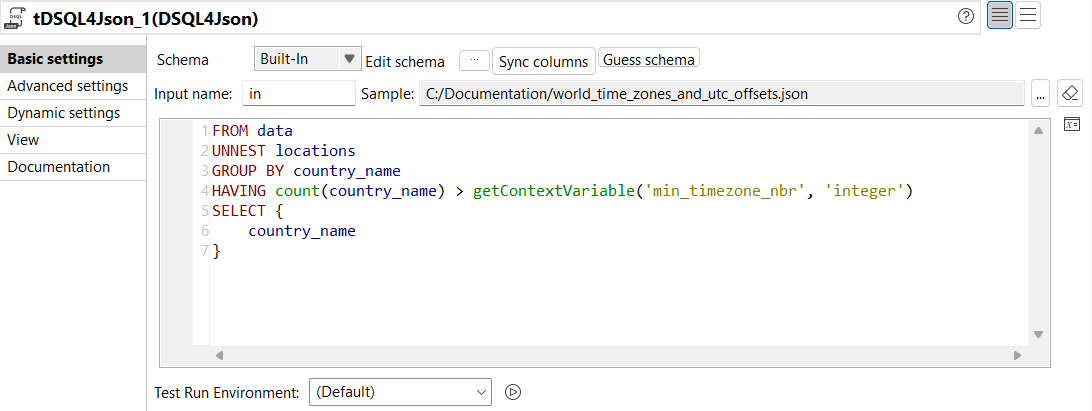Open the Dynamic settings tab
This screenshot has height=411, width=1092.
click(73, 113)
